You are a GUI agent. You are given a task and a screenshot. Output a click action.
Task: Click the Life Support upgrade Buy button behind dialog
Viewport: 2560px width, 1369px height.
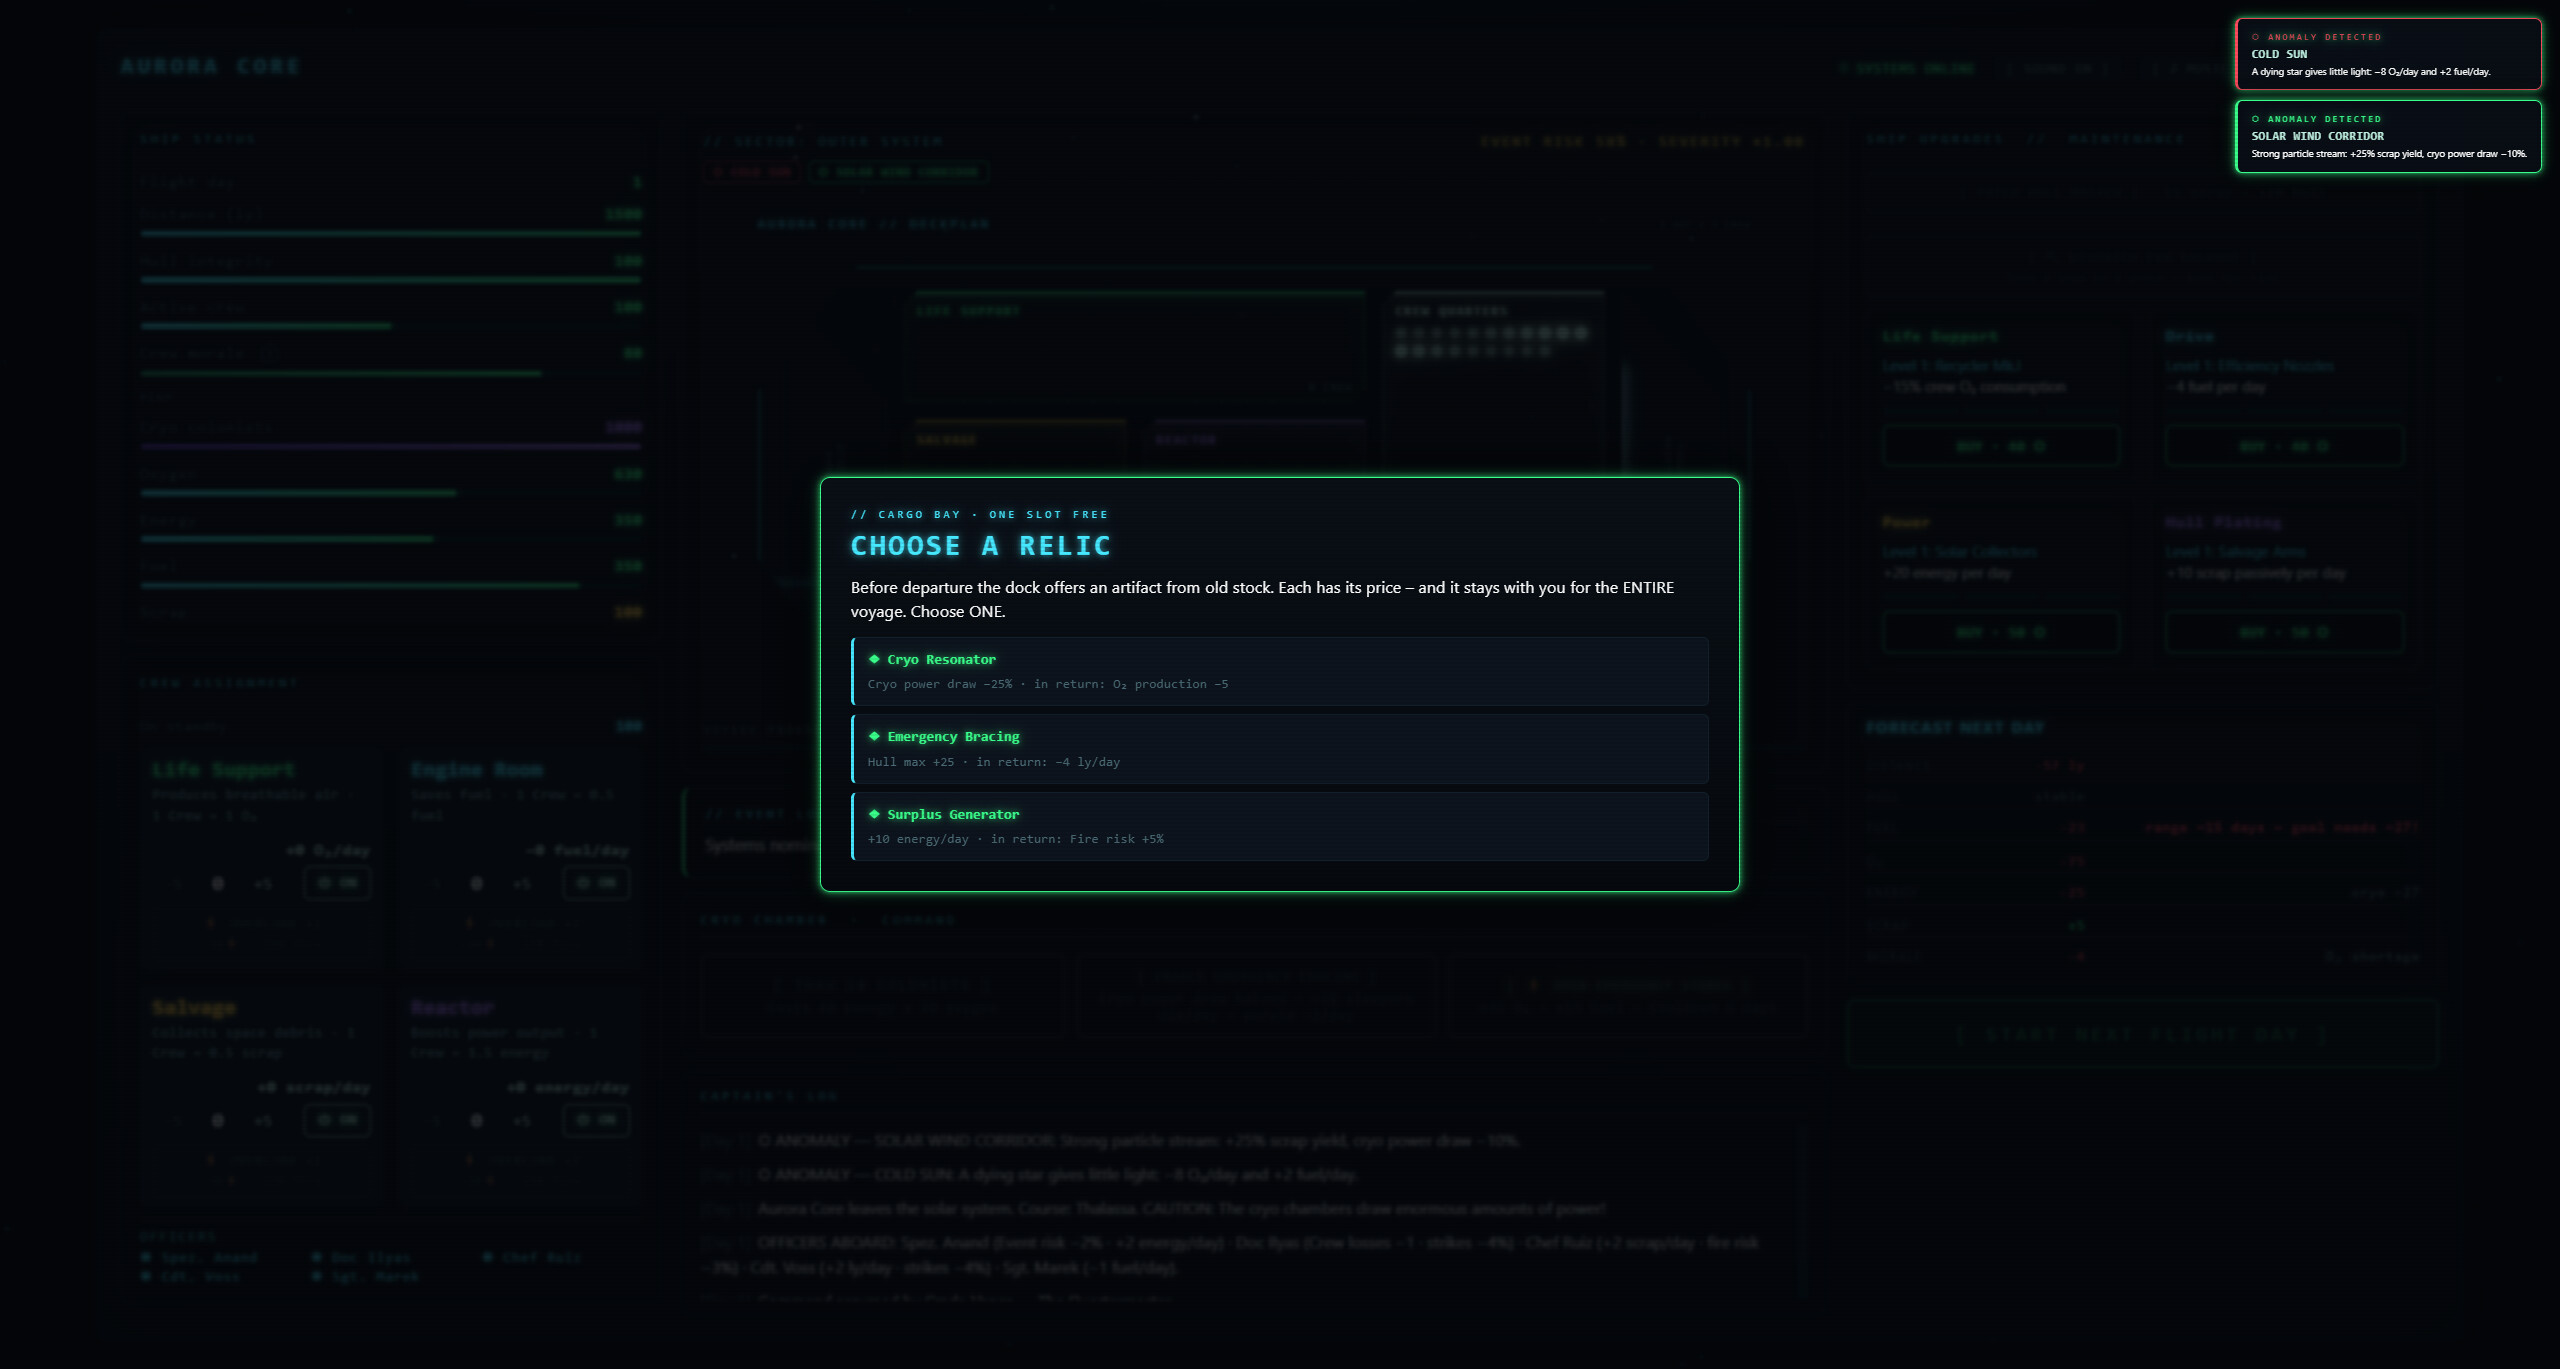tap(2000, 446)
